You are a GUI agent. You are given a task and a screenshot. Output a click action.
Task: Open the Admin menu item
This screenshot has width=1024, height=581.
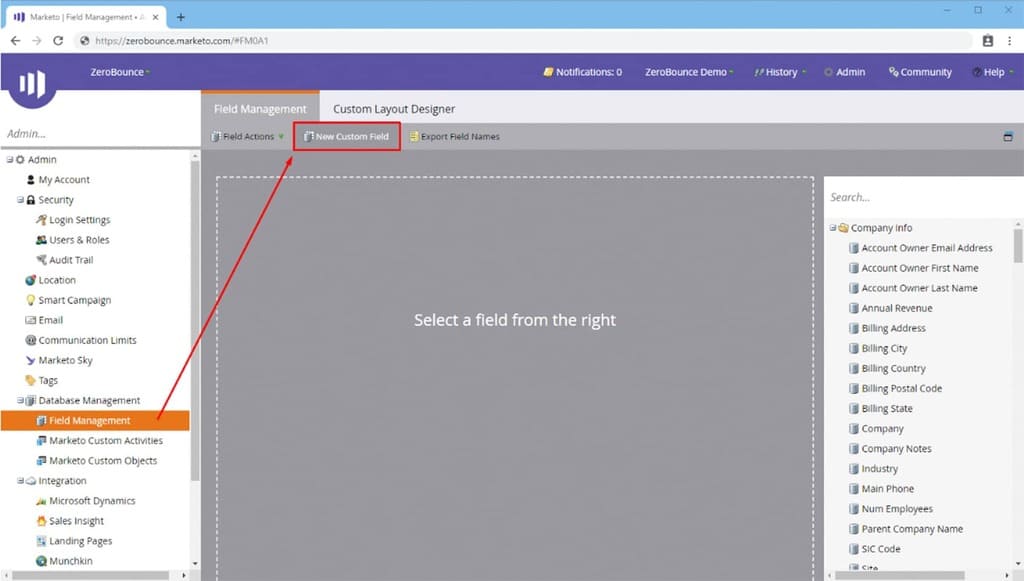844,72
